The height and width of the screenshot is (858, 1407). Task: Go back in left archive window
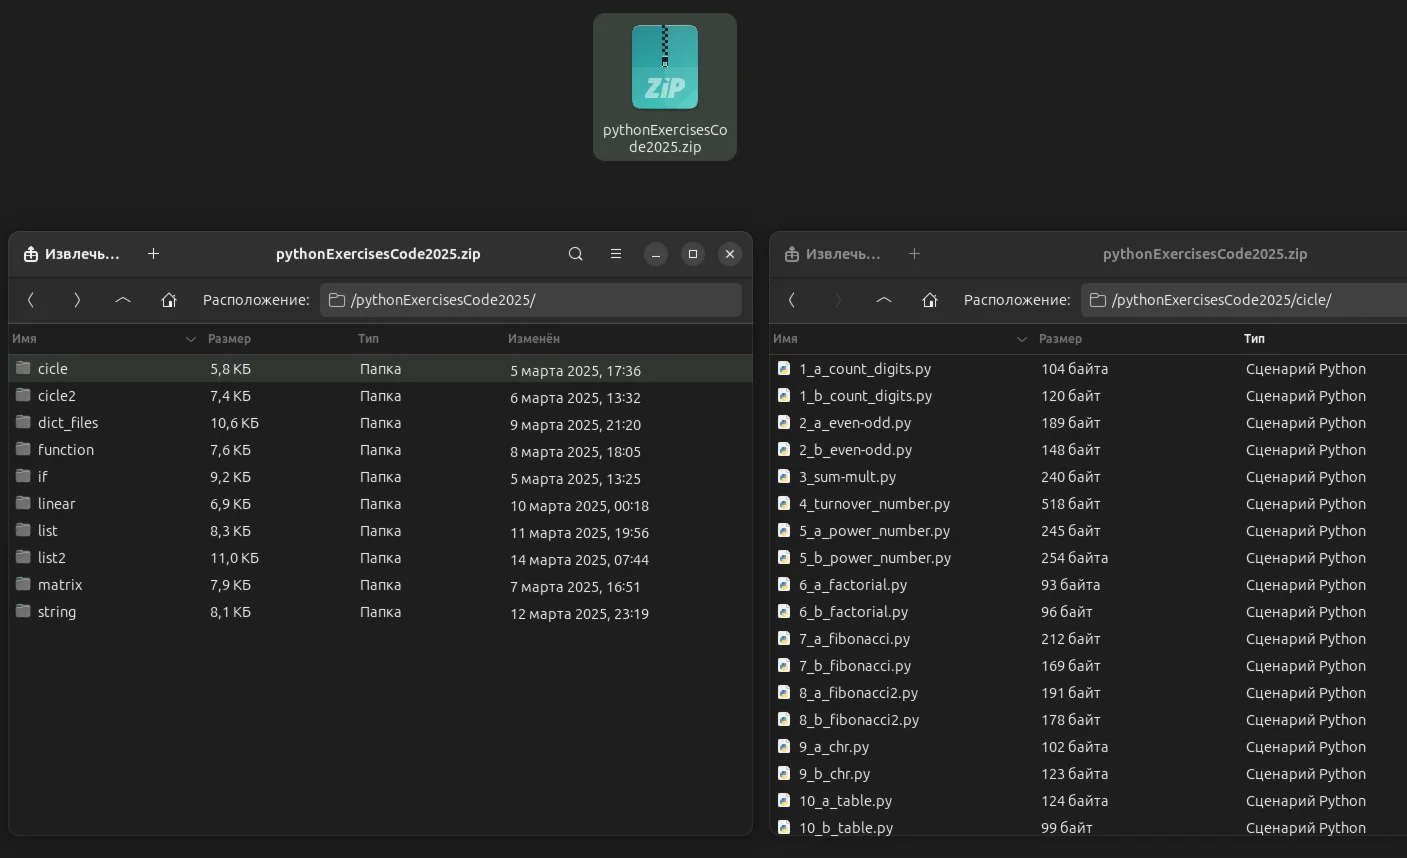point(31,300)
